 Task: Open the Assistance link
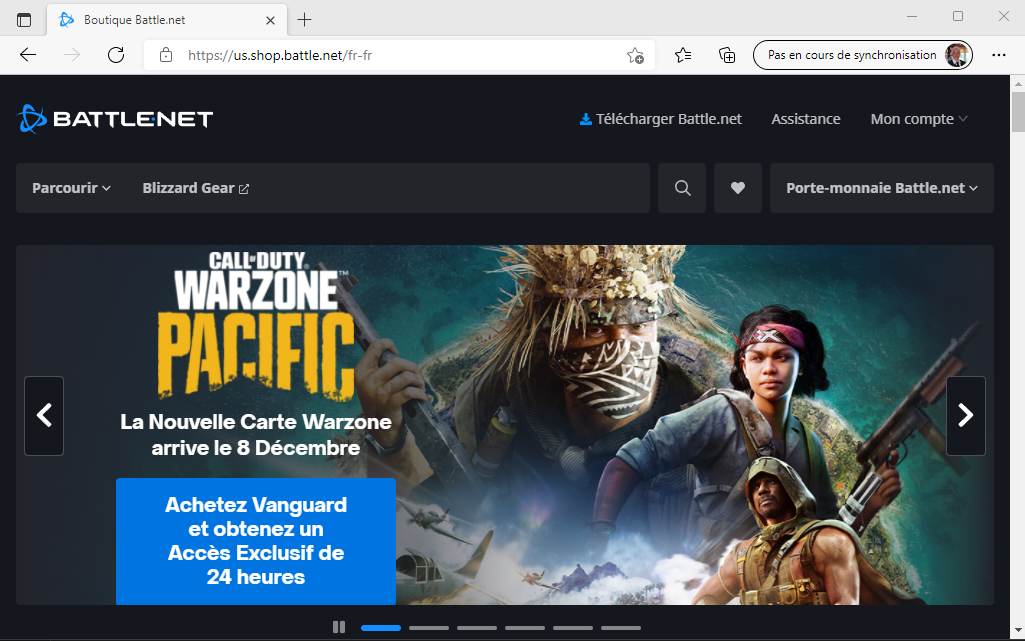coord(805,119)
